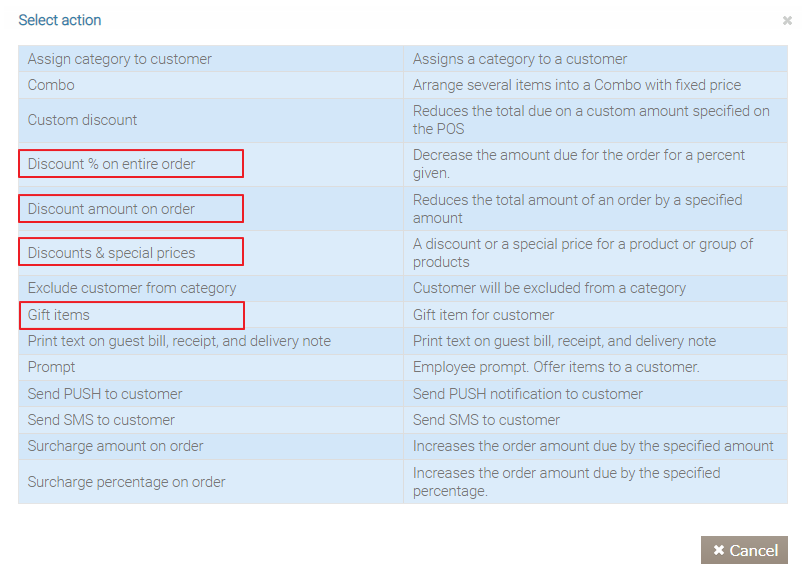Pick the Prompt action
Screen dimensions: 806x587
pos(52,367)
